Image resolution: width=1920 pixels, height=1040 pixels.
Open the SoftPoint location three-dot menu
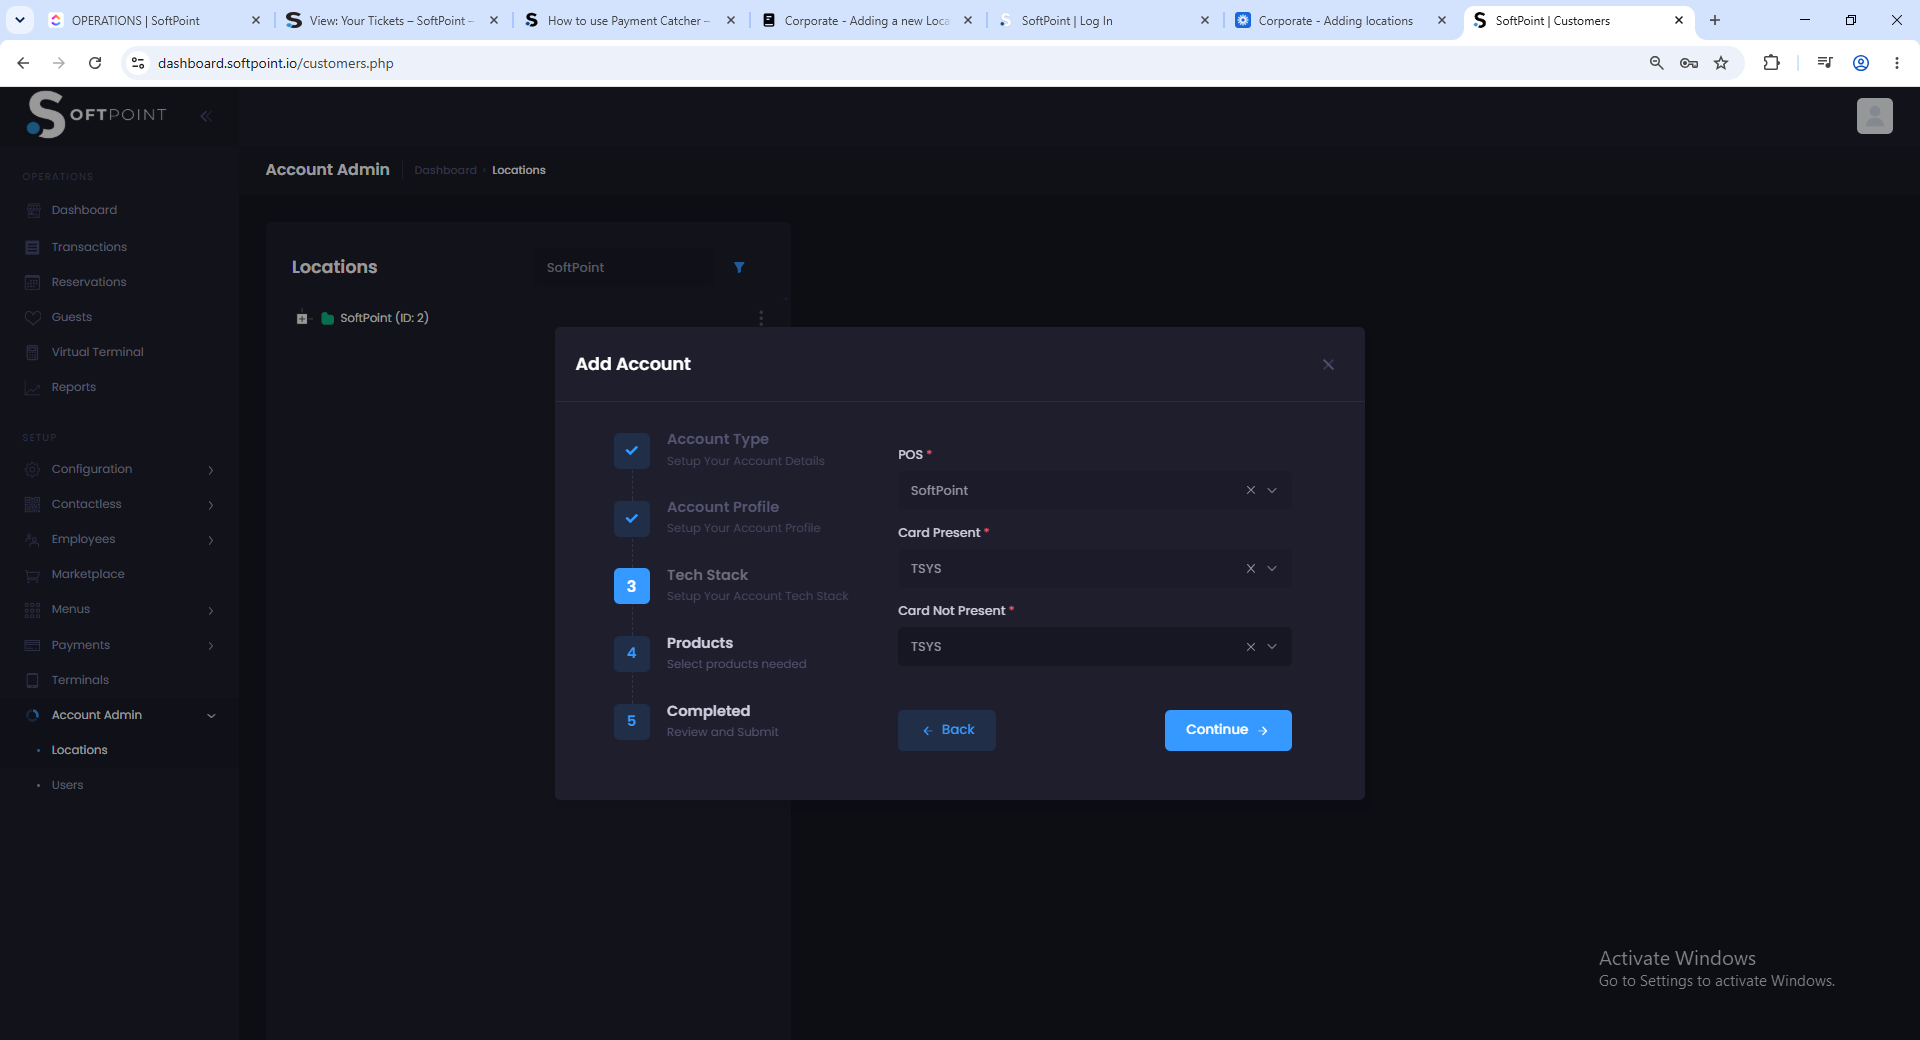[761, 318]
